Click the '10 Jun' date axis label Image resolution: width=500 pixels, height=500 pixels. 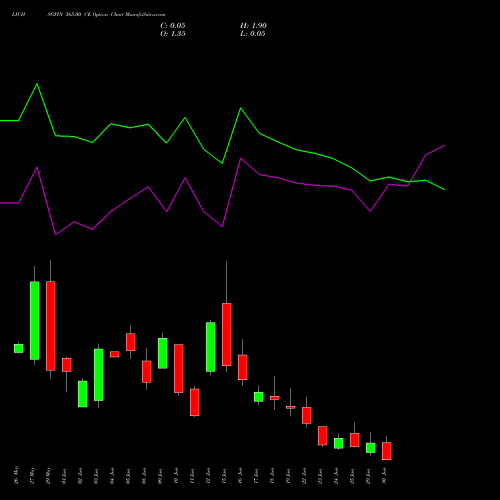point(177,476)
